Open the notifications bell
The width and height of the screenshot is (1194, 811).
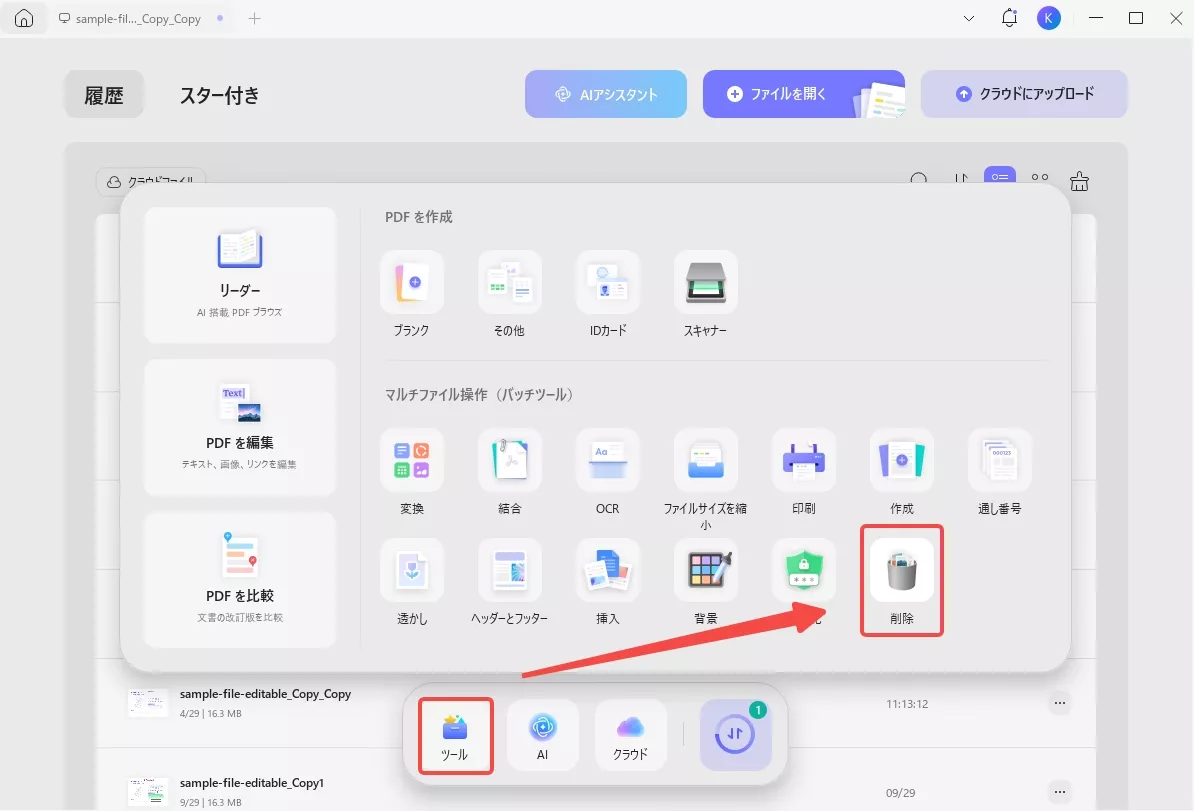coord(1009,18)
